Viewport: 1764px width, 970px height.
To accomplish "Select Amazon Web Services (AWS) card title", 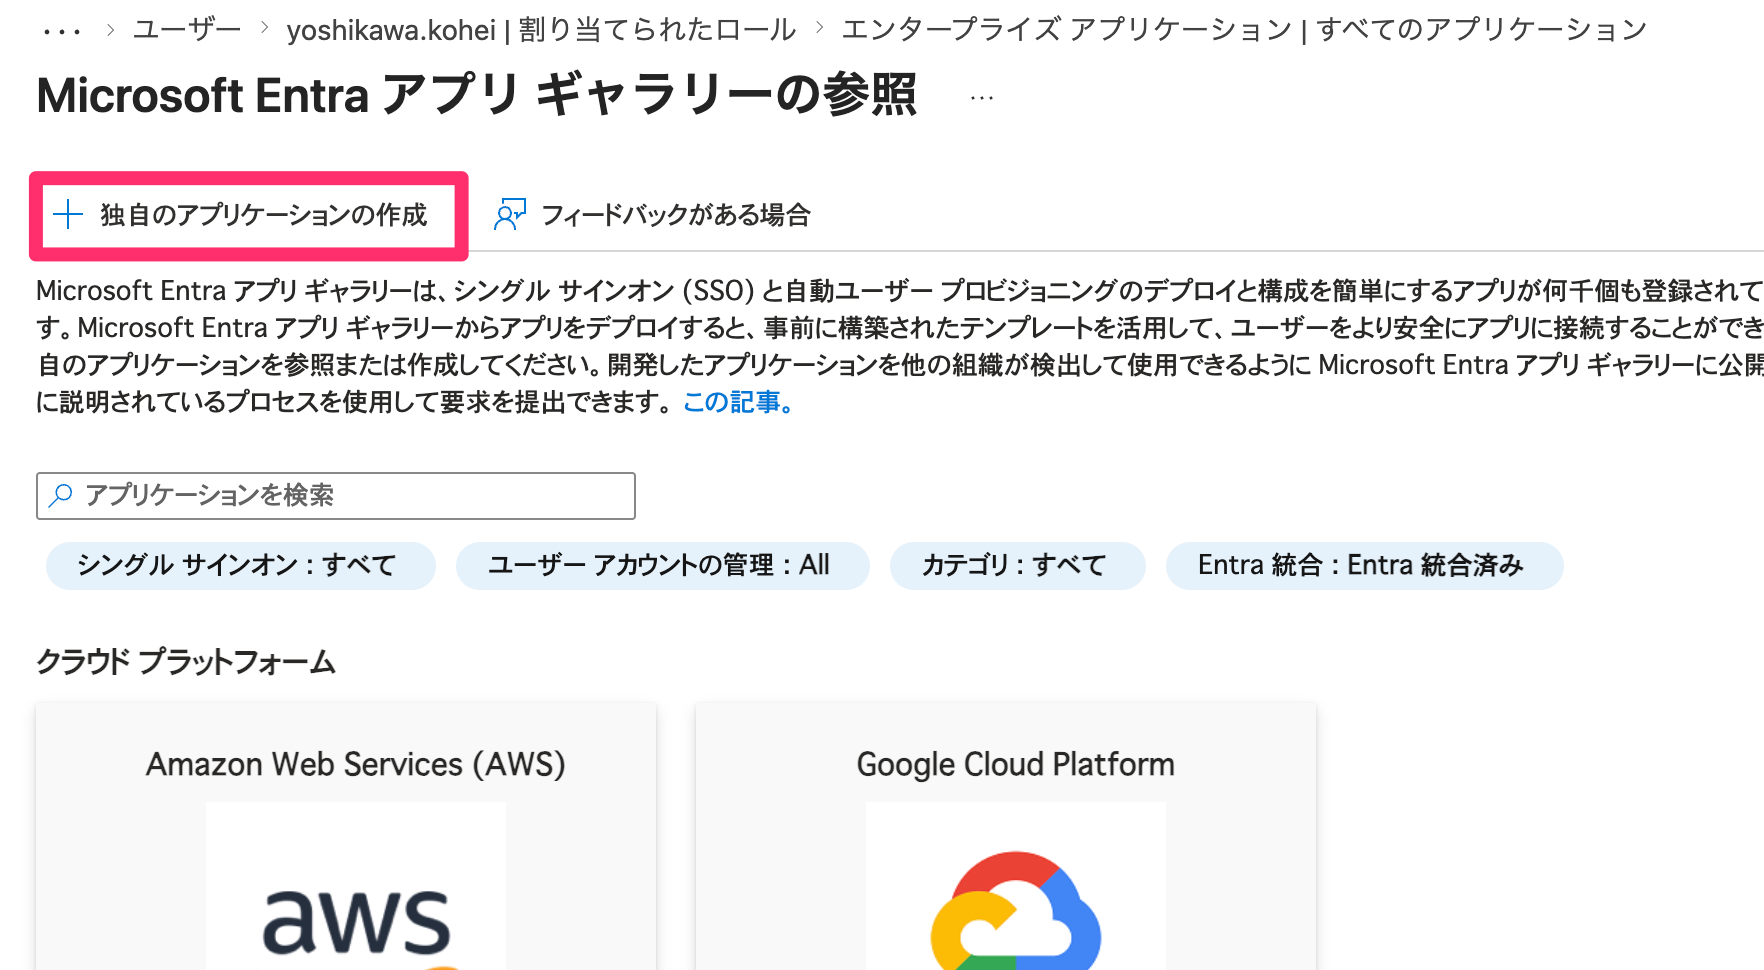I will pos(356,765).
